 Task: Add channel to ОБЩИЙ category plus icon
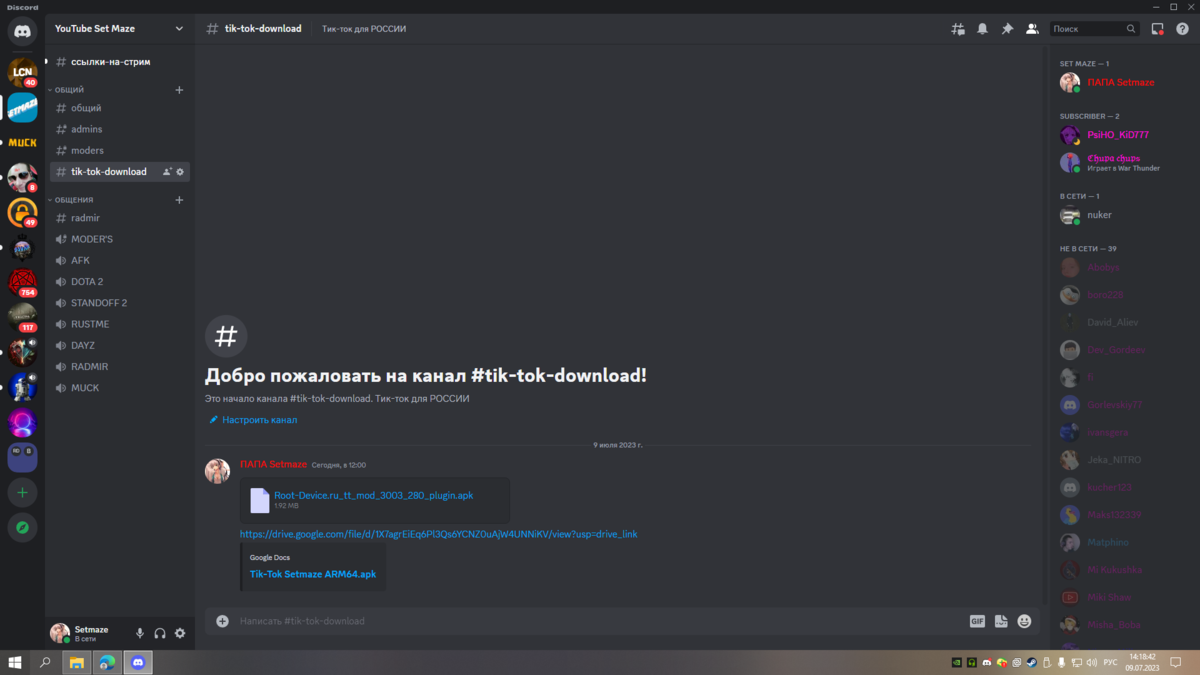[179, 90]
